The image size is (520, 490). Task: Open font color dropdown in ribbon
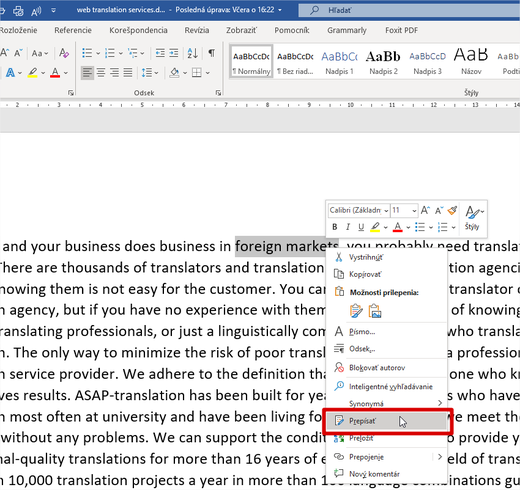(x=66, y=73)
